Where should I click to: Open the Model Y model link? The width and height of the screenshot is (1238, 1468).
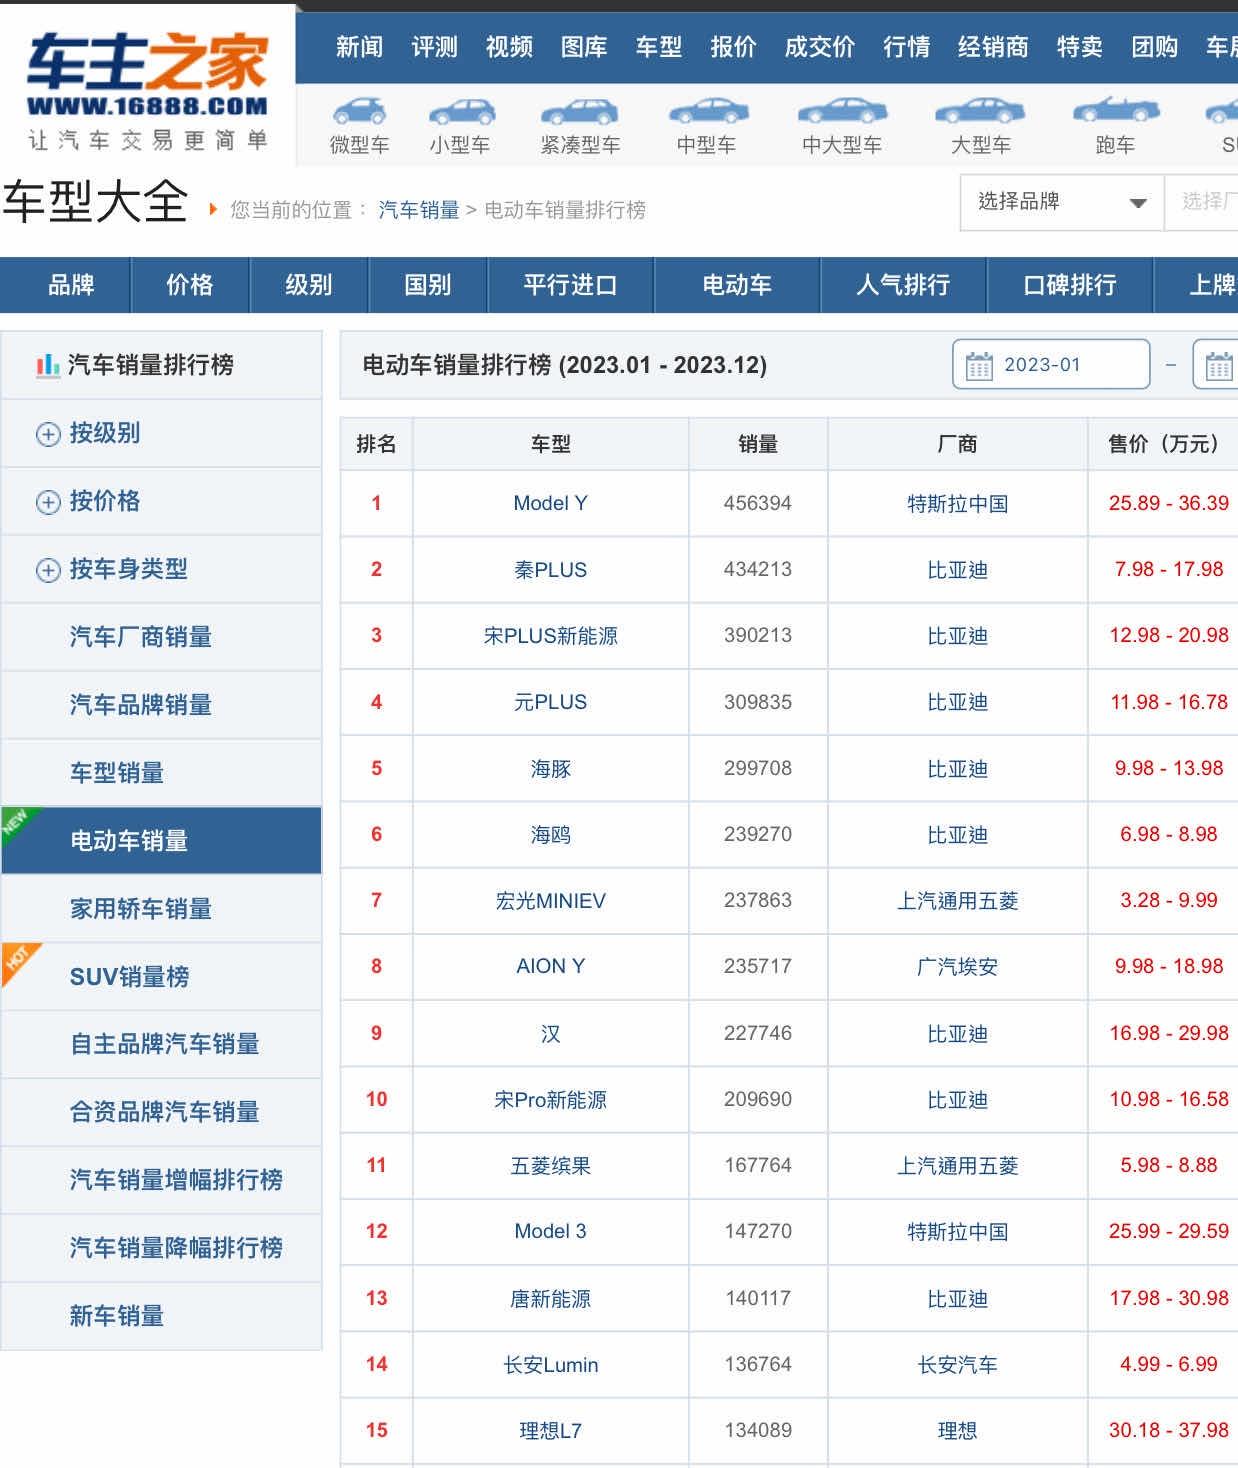[550, 503]
